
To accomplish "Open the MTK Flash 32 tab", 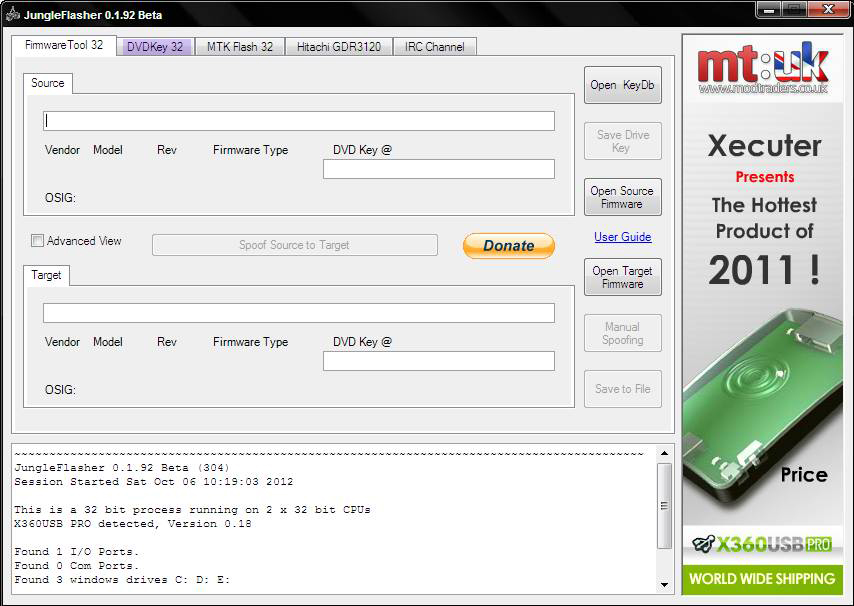I will tap(240, 47).
